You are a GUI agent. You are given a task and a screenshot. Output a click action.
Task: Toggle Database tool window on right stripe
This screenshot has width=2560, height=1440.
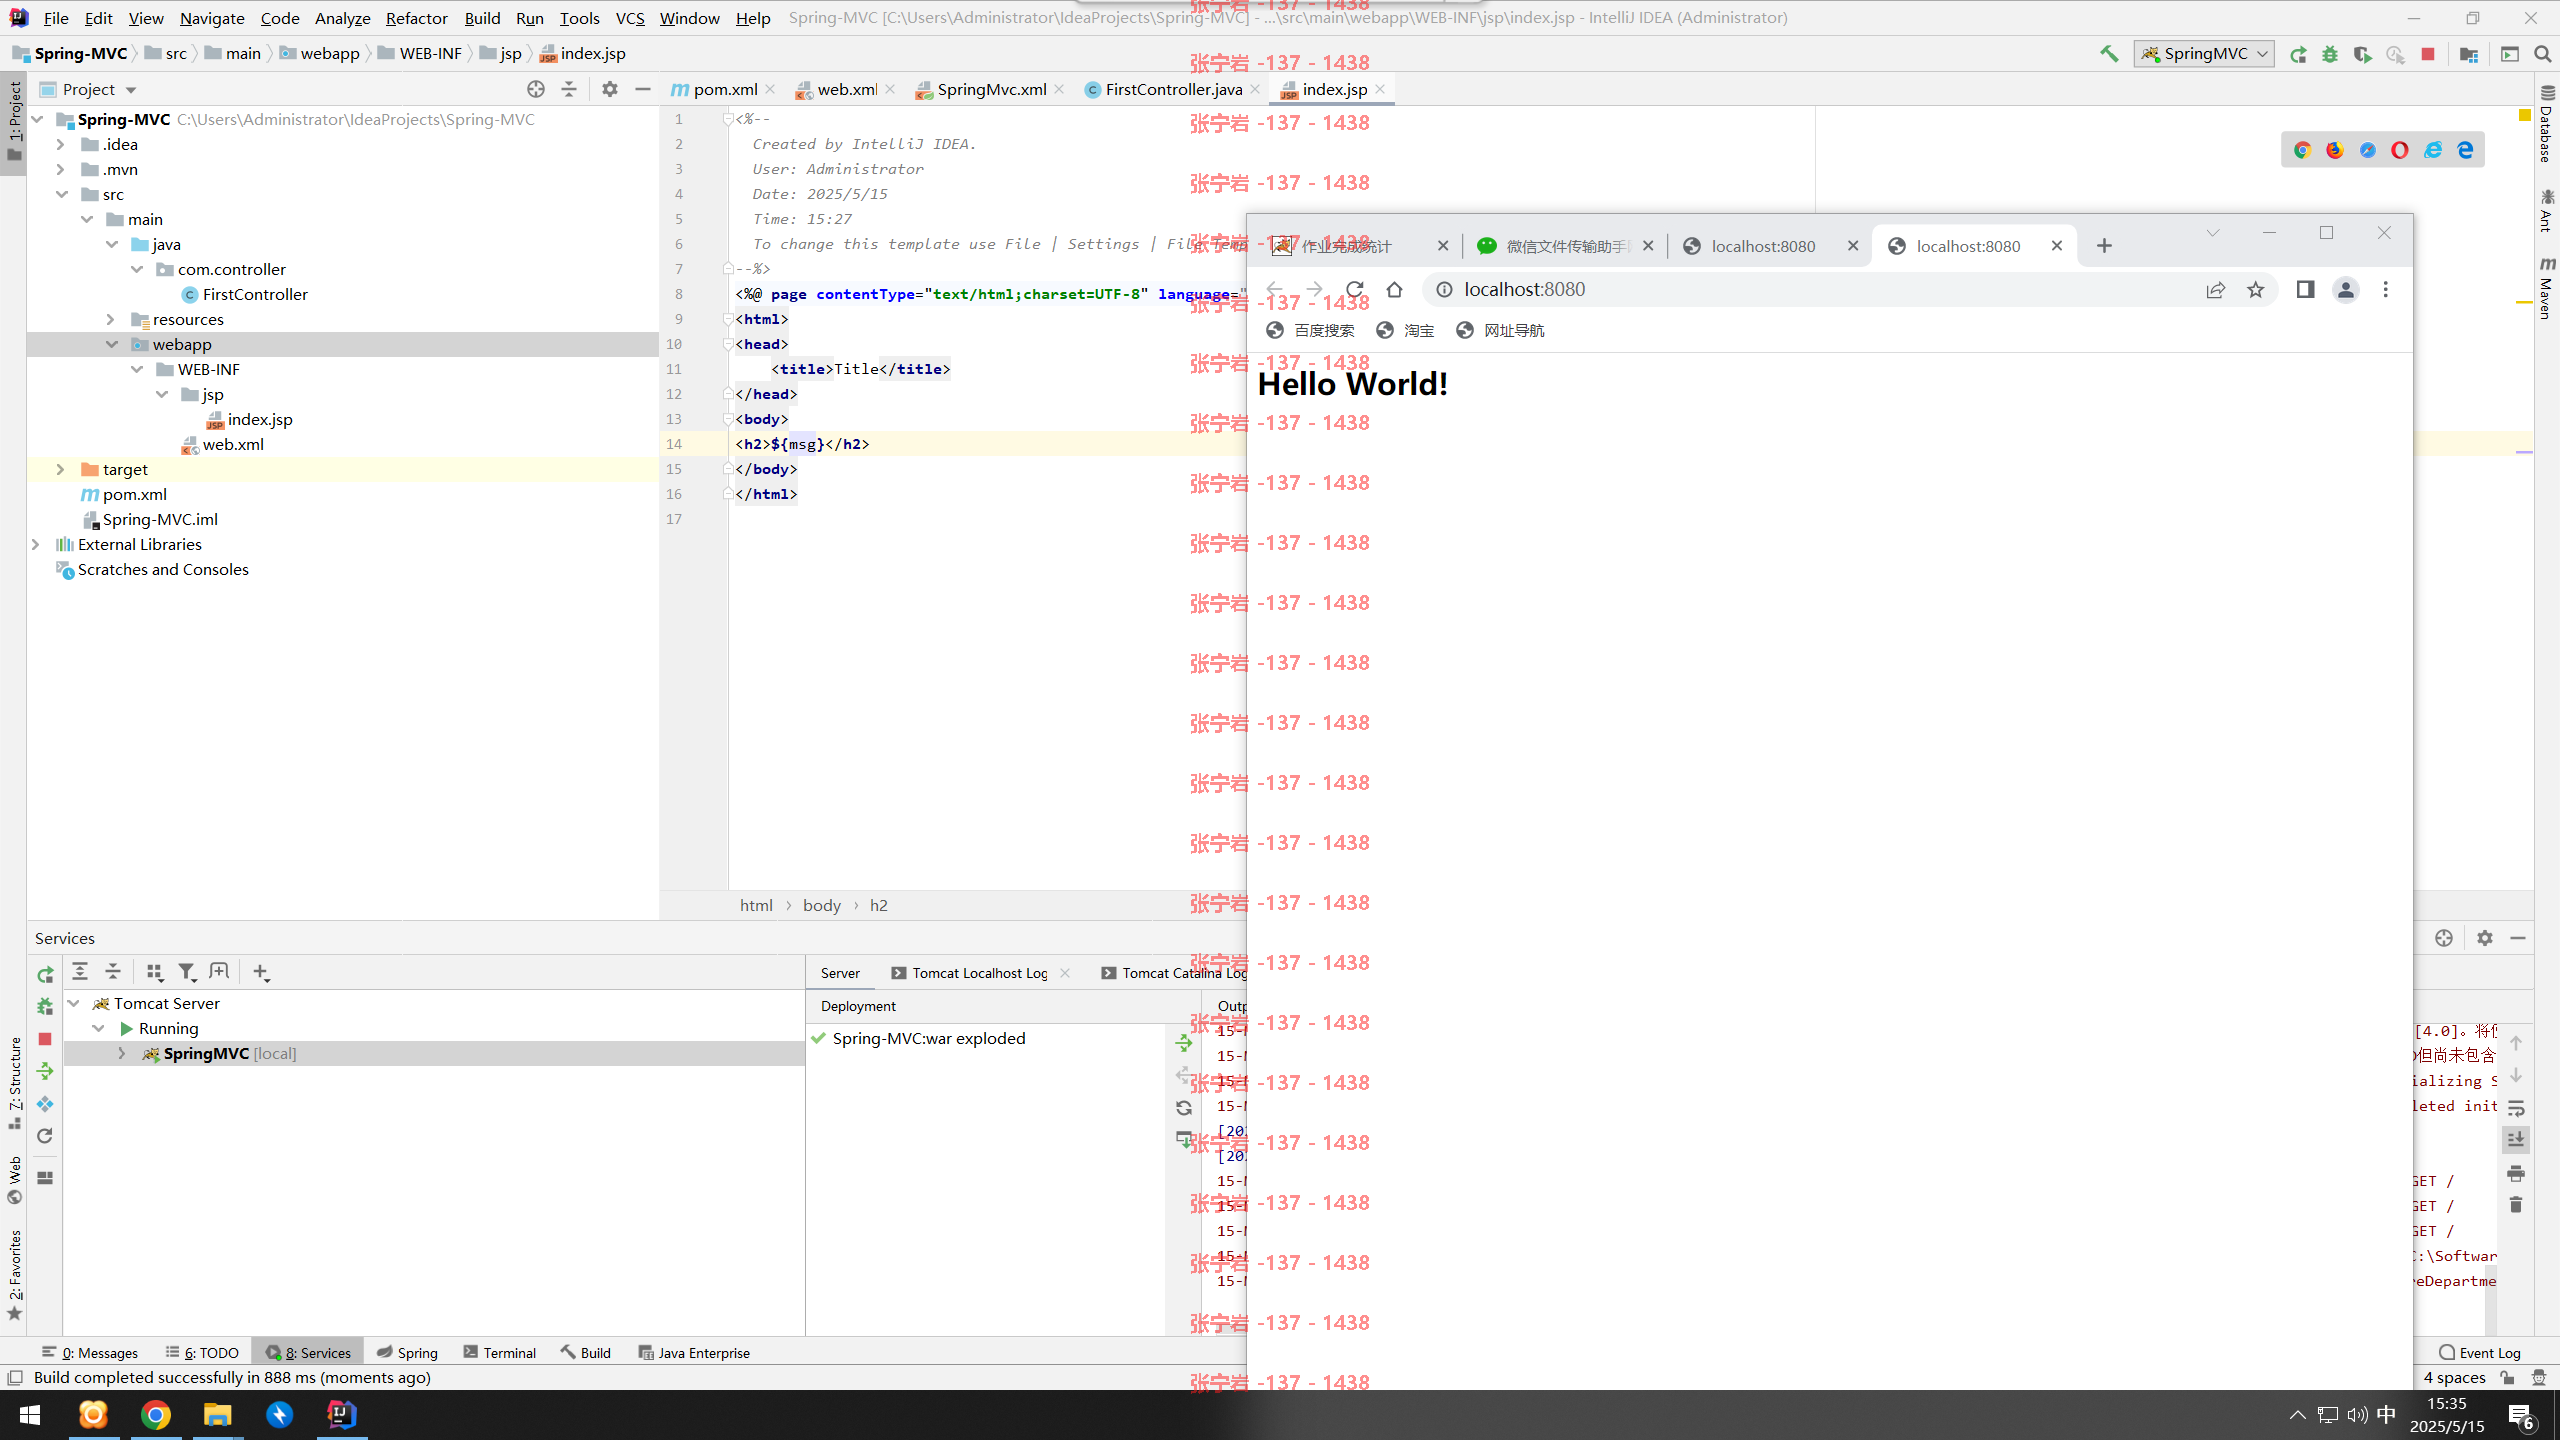click(2546, 125)
